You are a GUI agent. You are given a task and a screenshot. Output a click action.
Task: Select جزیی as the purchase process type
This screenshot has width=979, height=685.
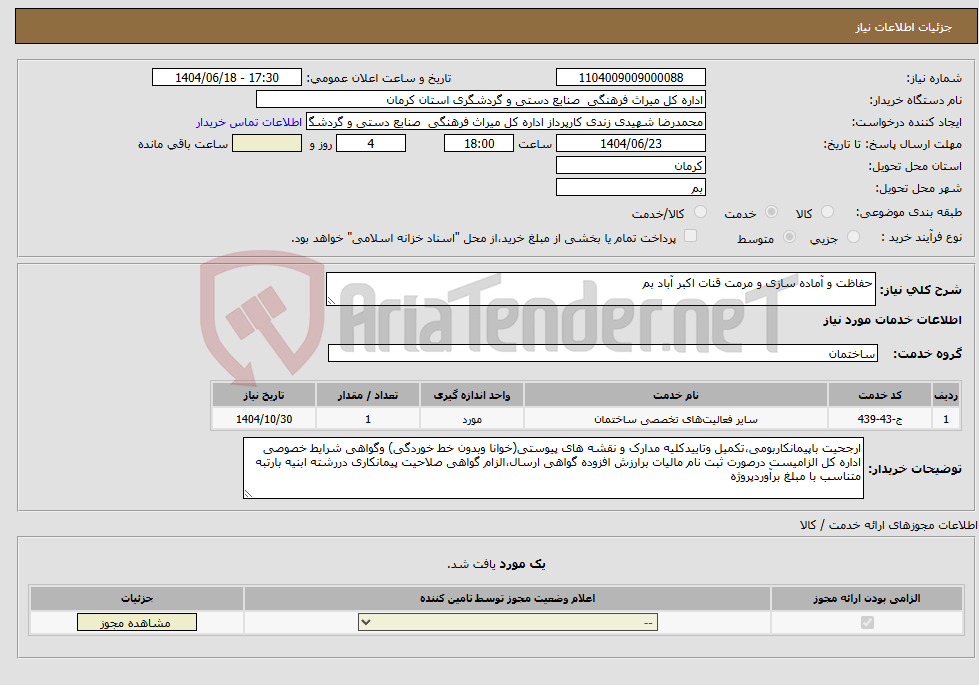(854, 234)
